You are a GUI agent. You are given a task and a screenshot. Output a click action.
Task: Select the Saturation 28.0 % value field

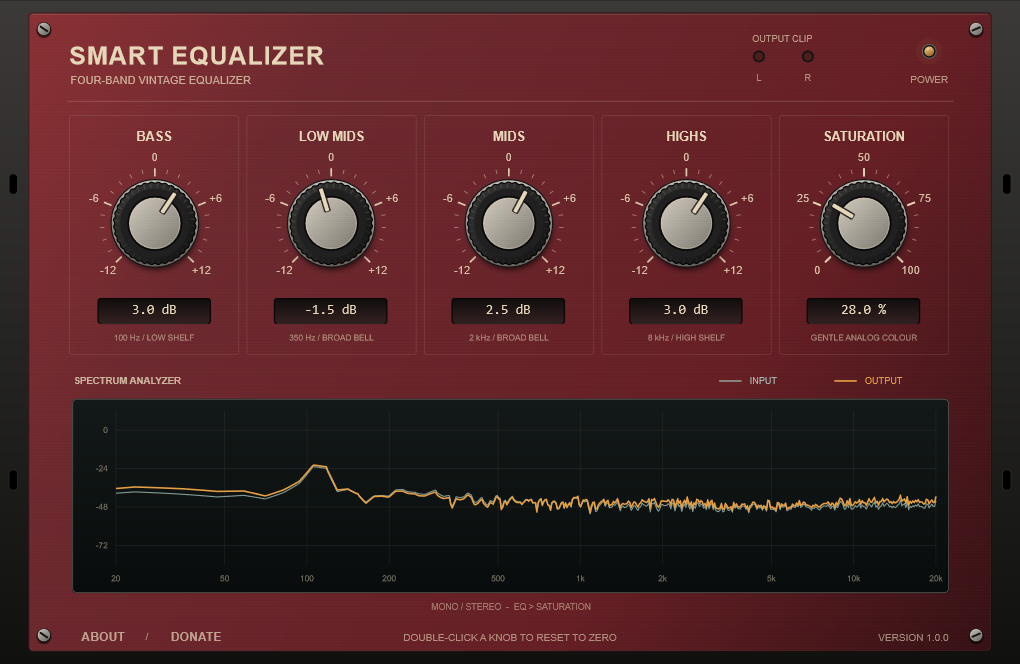pos(863,310)
